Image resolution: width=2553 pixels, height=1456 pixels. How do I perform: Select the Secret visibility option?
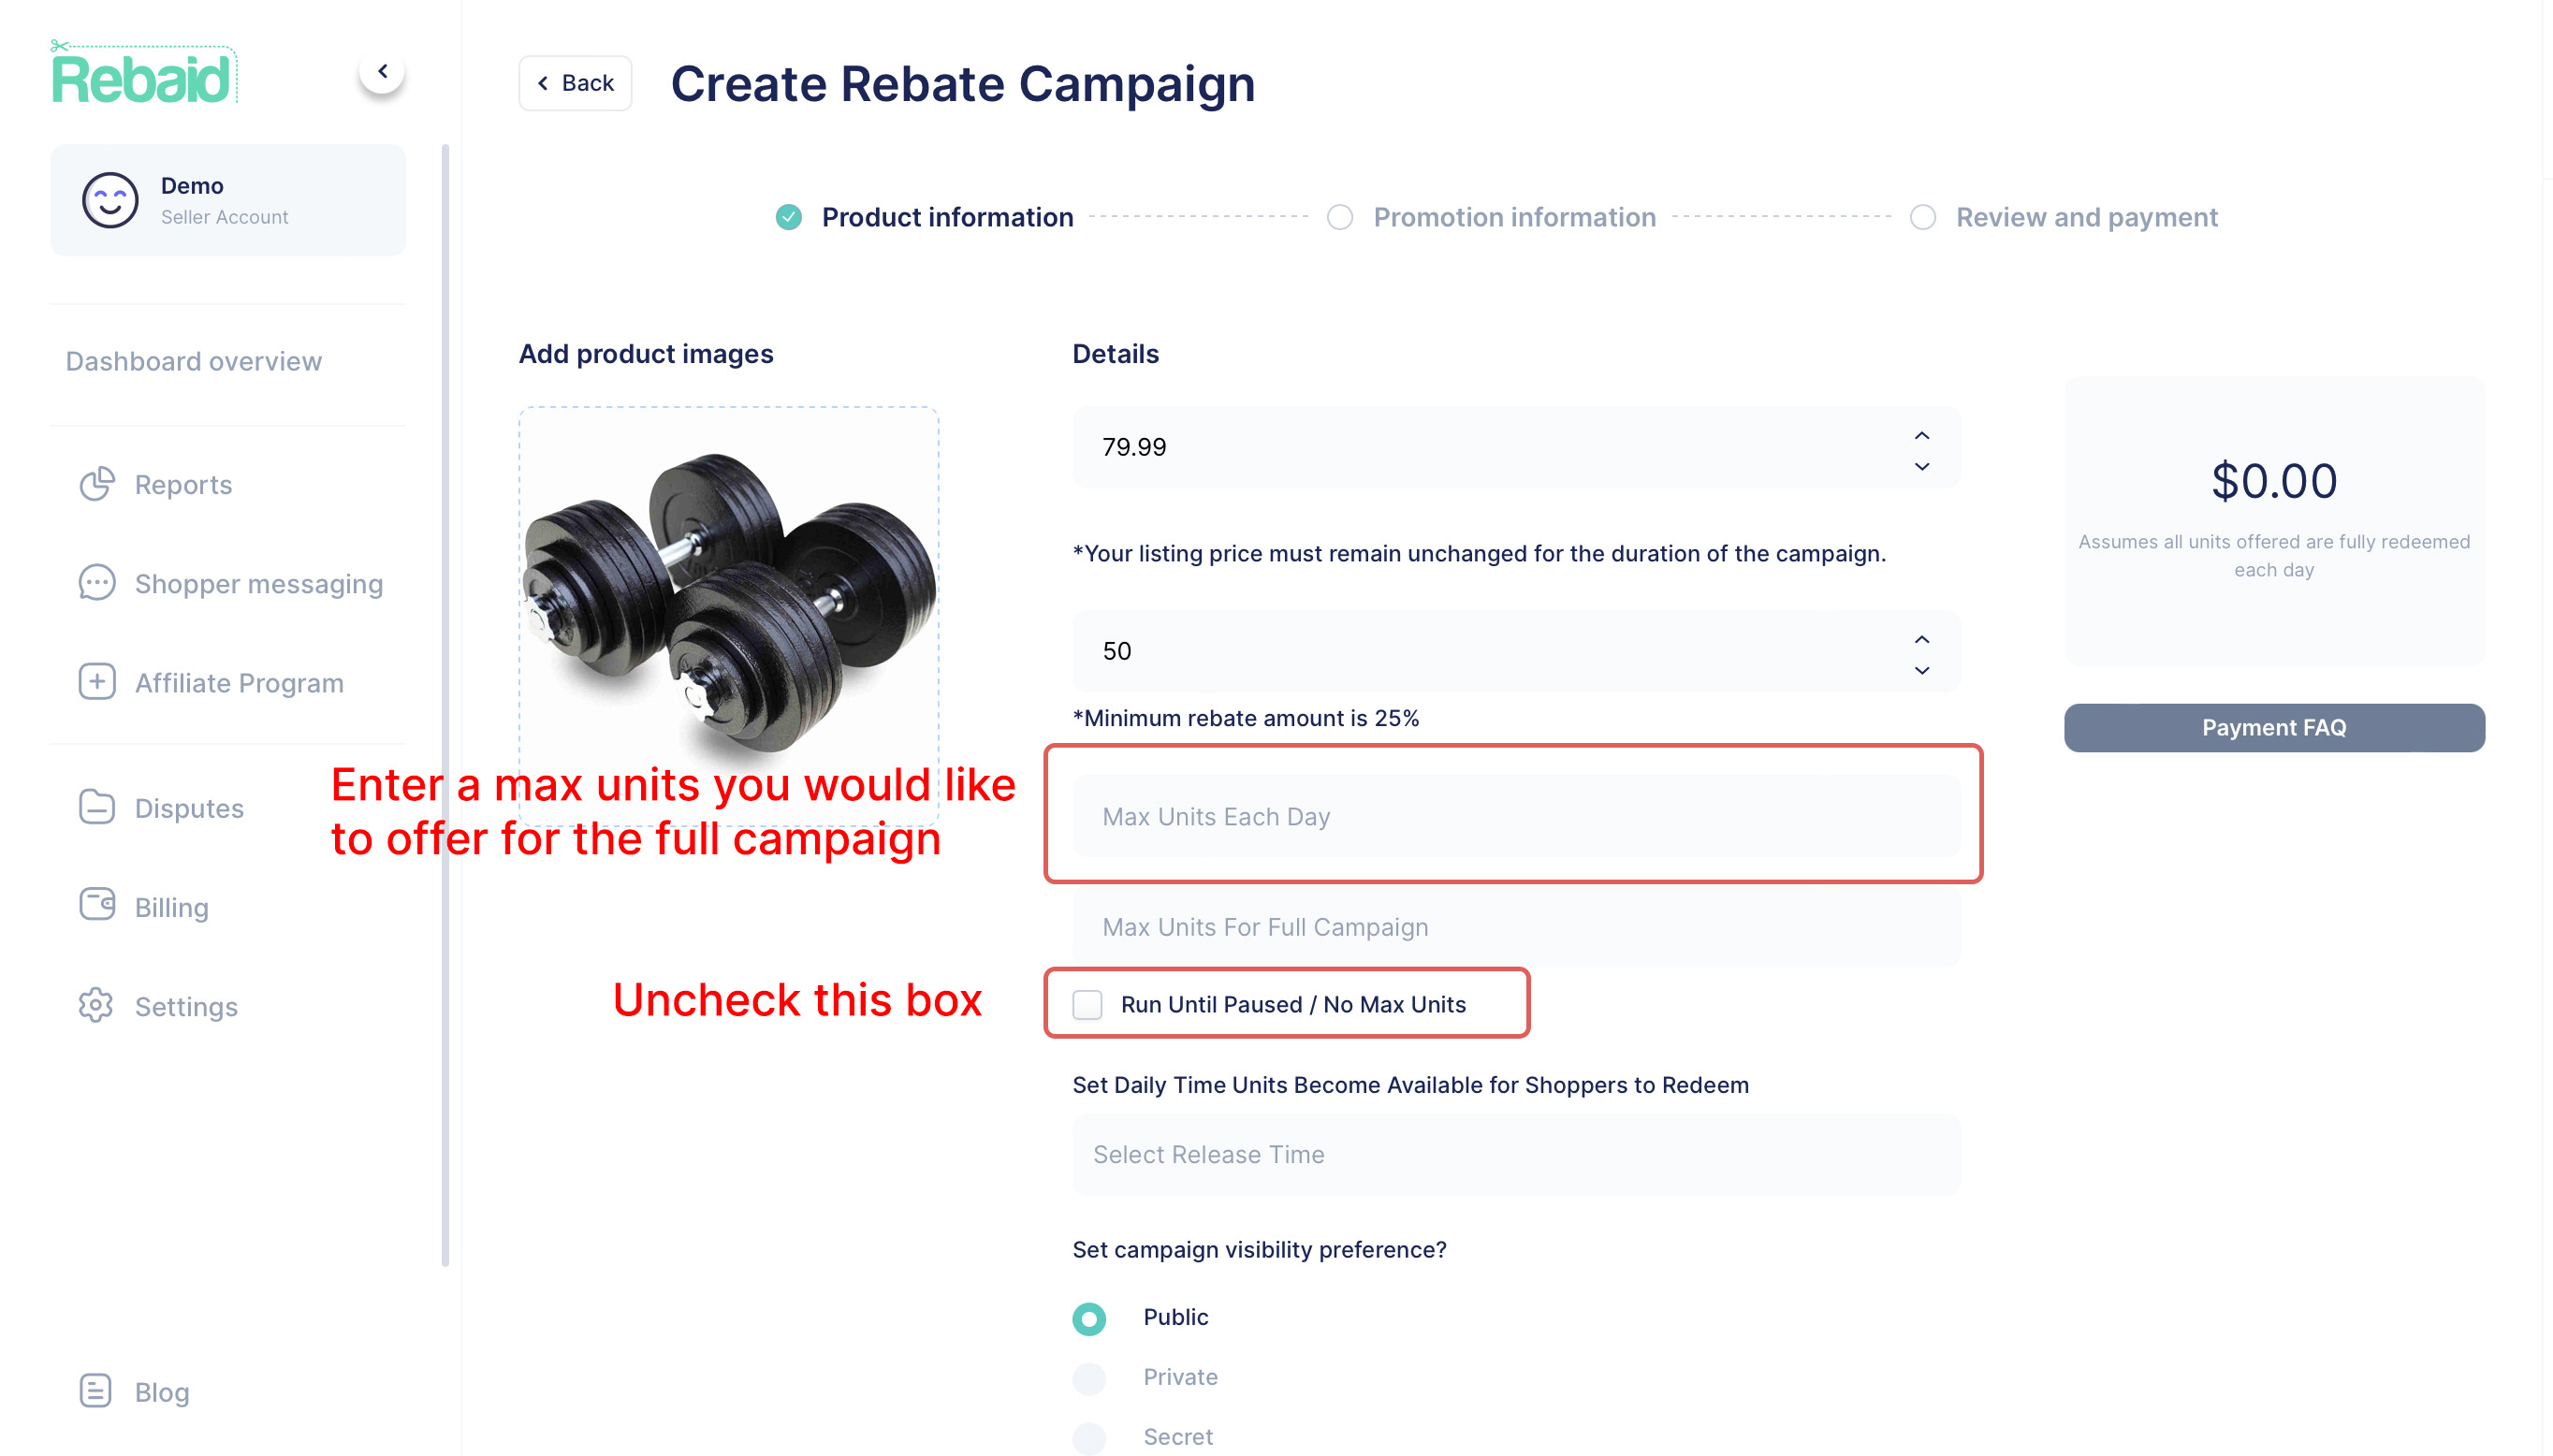point(1089,1437)
